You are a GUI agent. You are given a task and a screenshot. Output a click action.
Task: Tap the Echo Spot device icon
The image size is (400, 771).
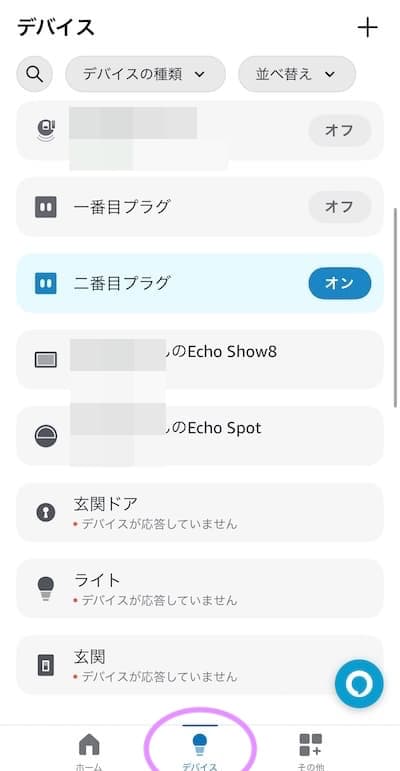pyautogui.click(x=46, y=436)
